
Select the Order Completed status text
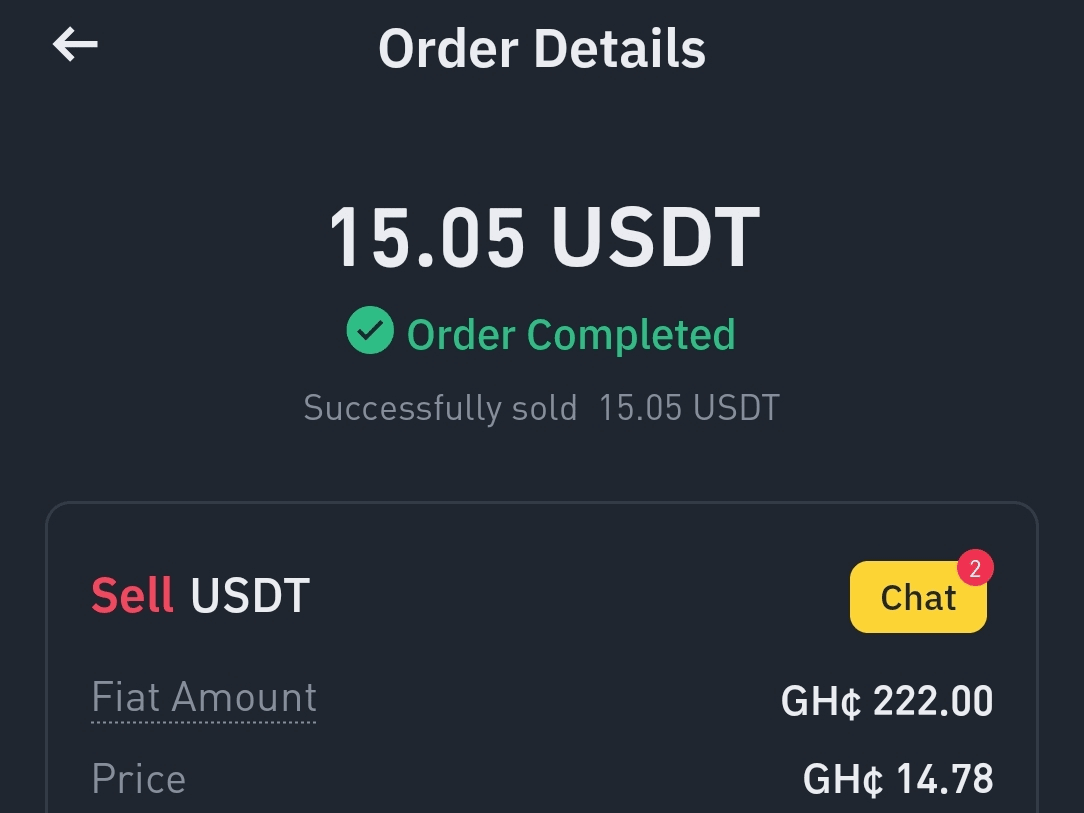coord(571,335)
